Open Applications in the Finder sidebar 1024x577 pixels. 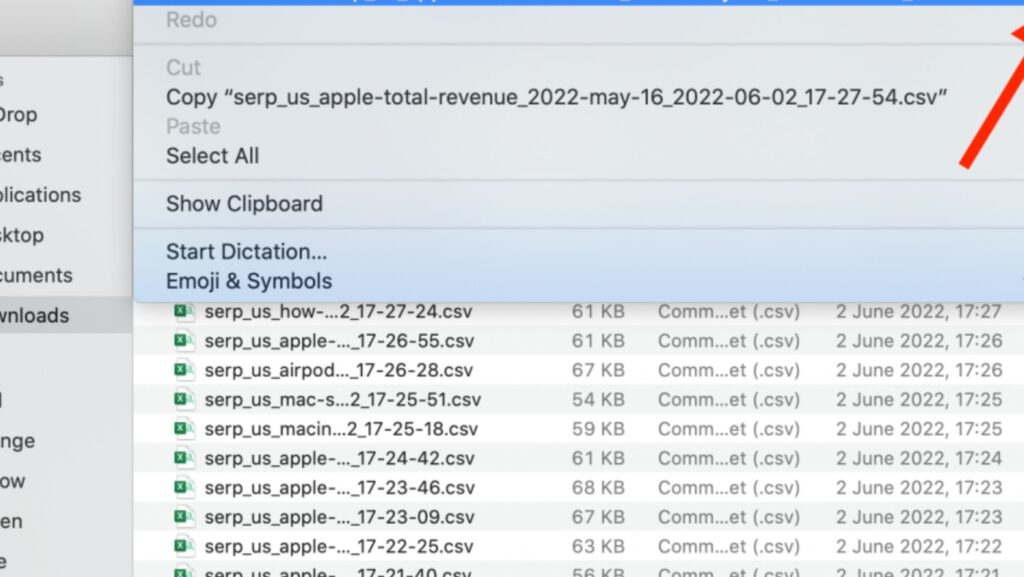40,195
